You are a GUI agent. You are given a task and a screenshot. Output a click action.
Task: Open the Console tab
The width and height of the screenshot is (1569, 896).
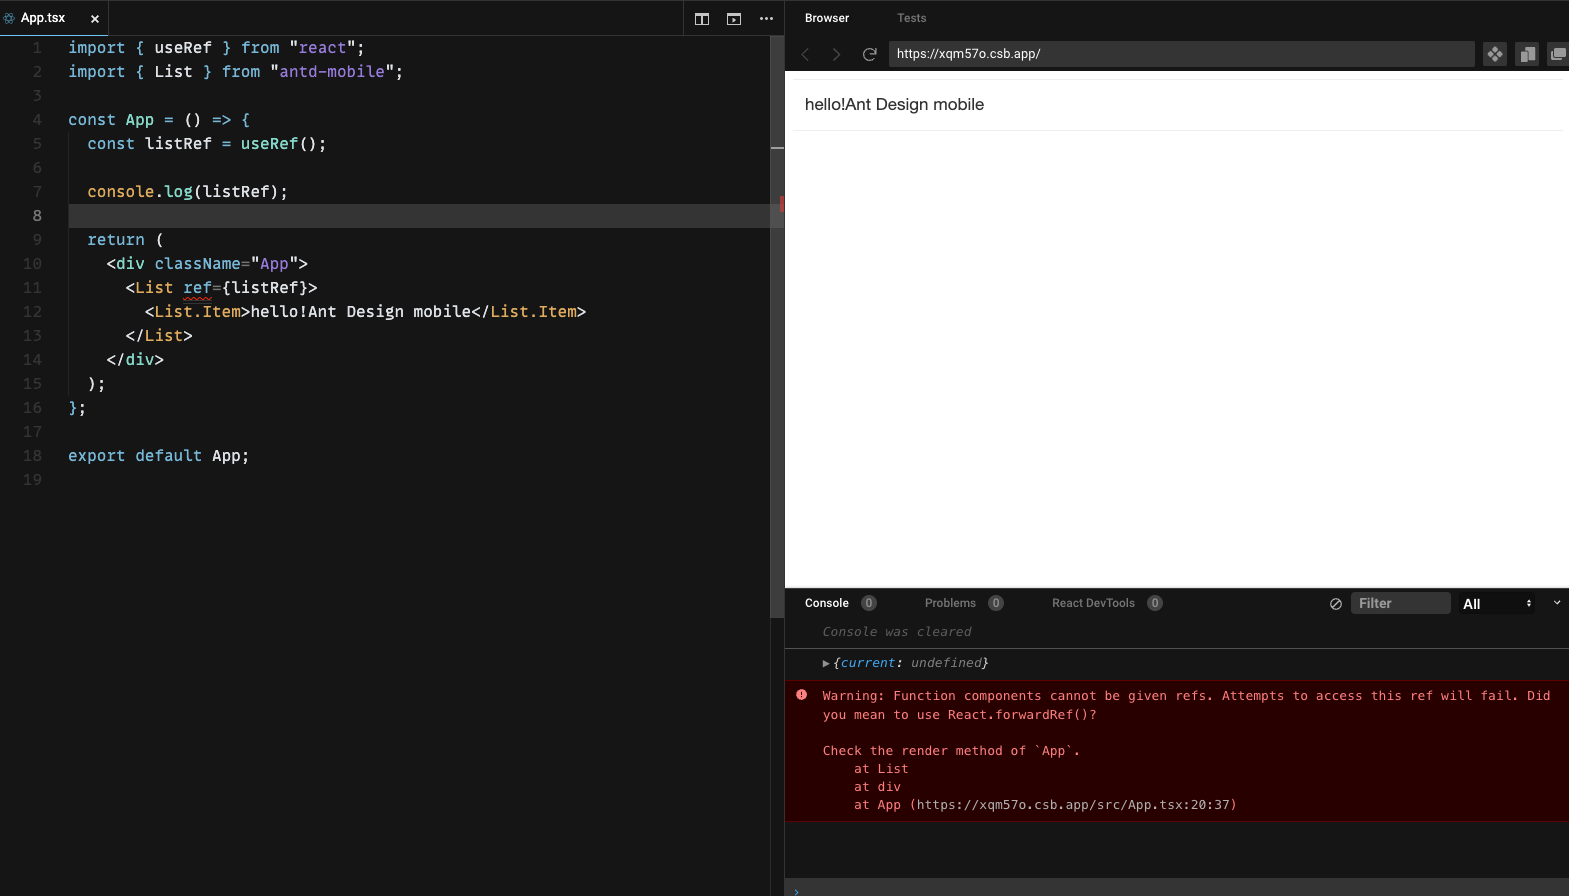coord(827,603)
